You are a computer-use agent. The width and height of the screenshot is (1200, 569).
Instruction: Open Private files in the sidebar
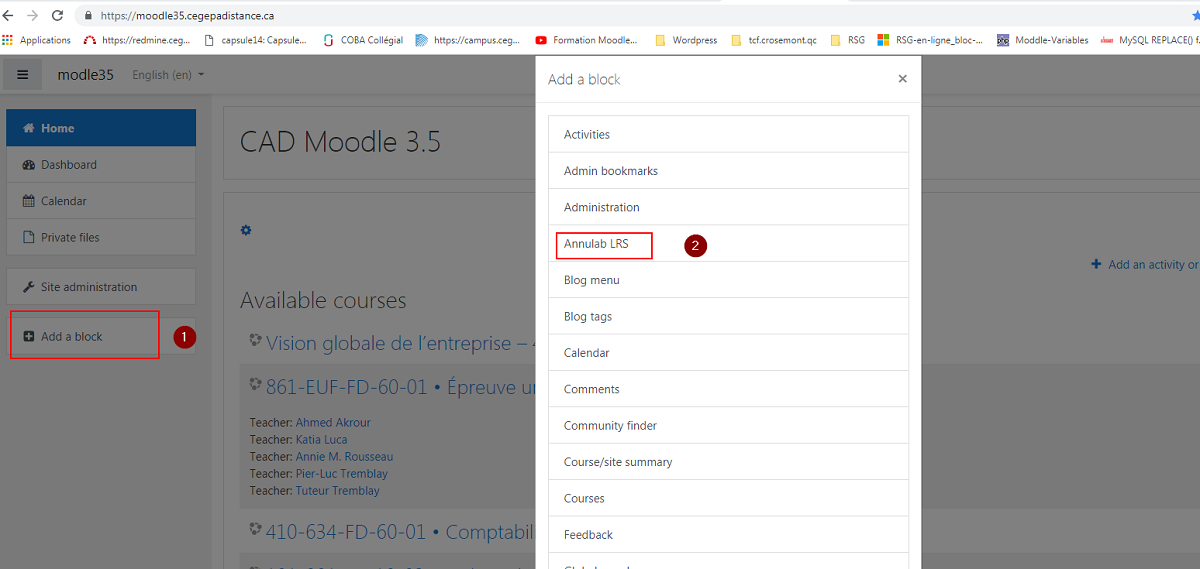tap(70, 238)
